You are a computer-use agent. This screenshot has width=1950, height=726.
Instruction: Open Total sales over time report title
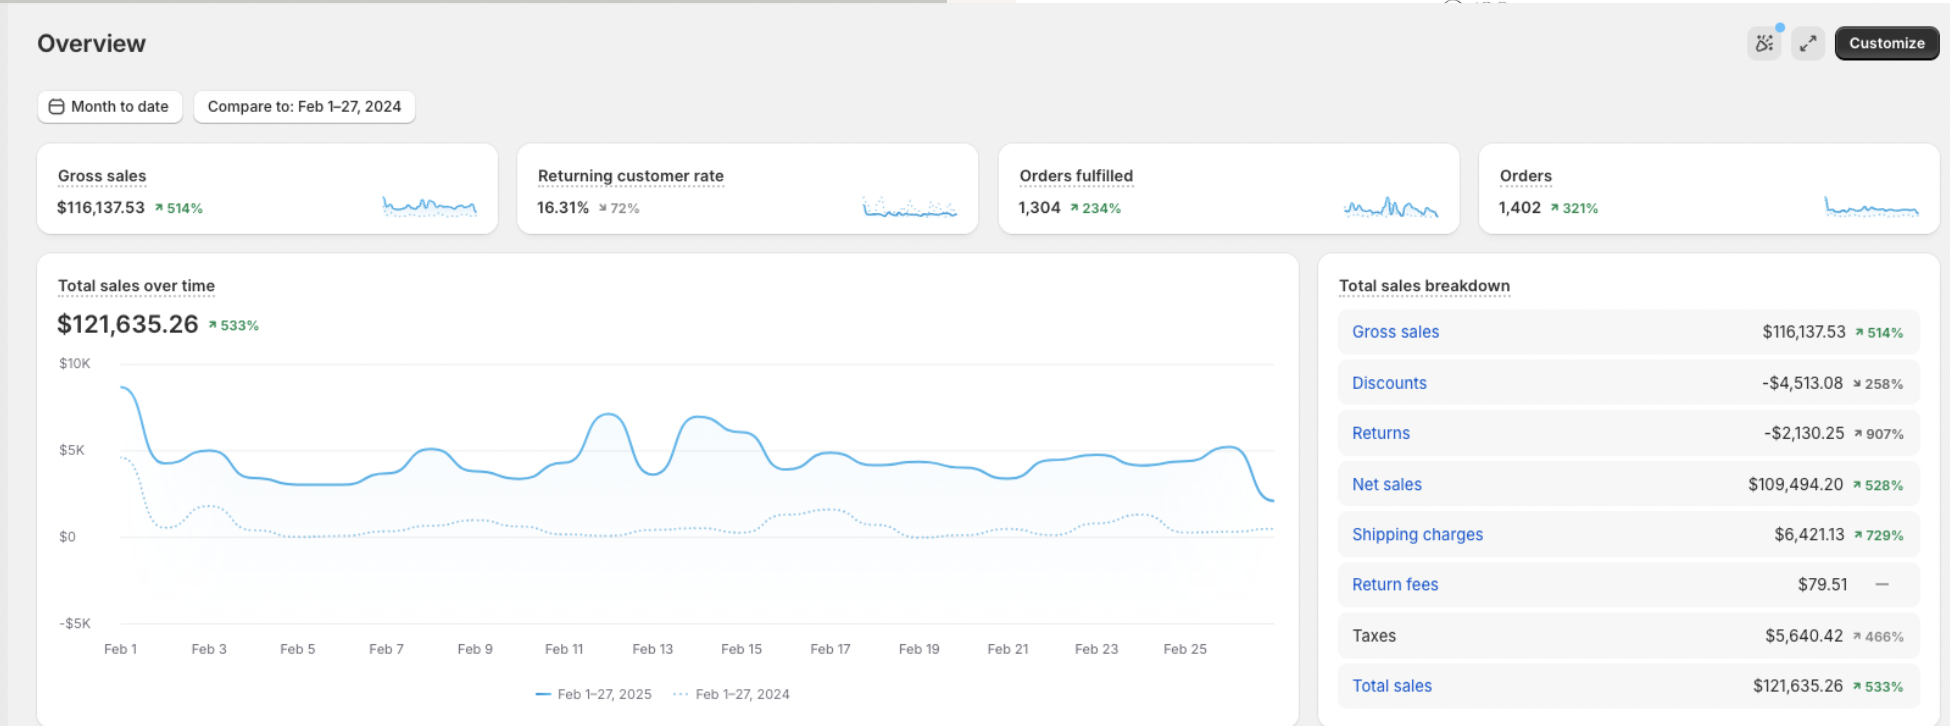136,286
